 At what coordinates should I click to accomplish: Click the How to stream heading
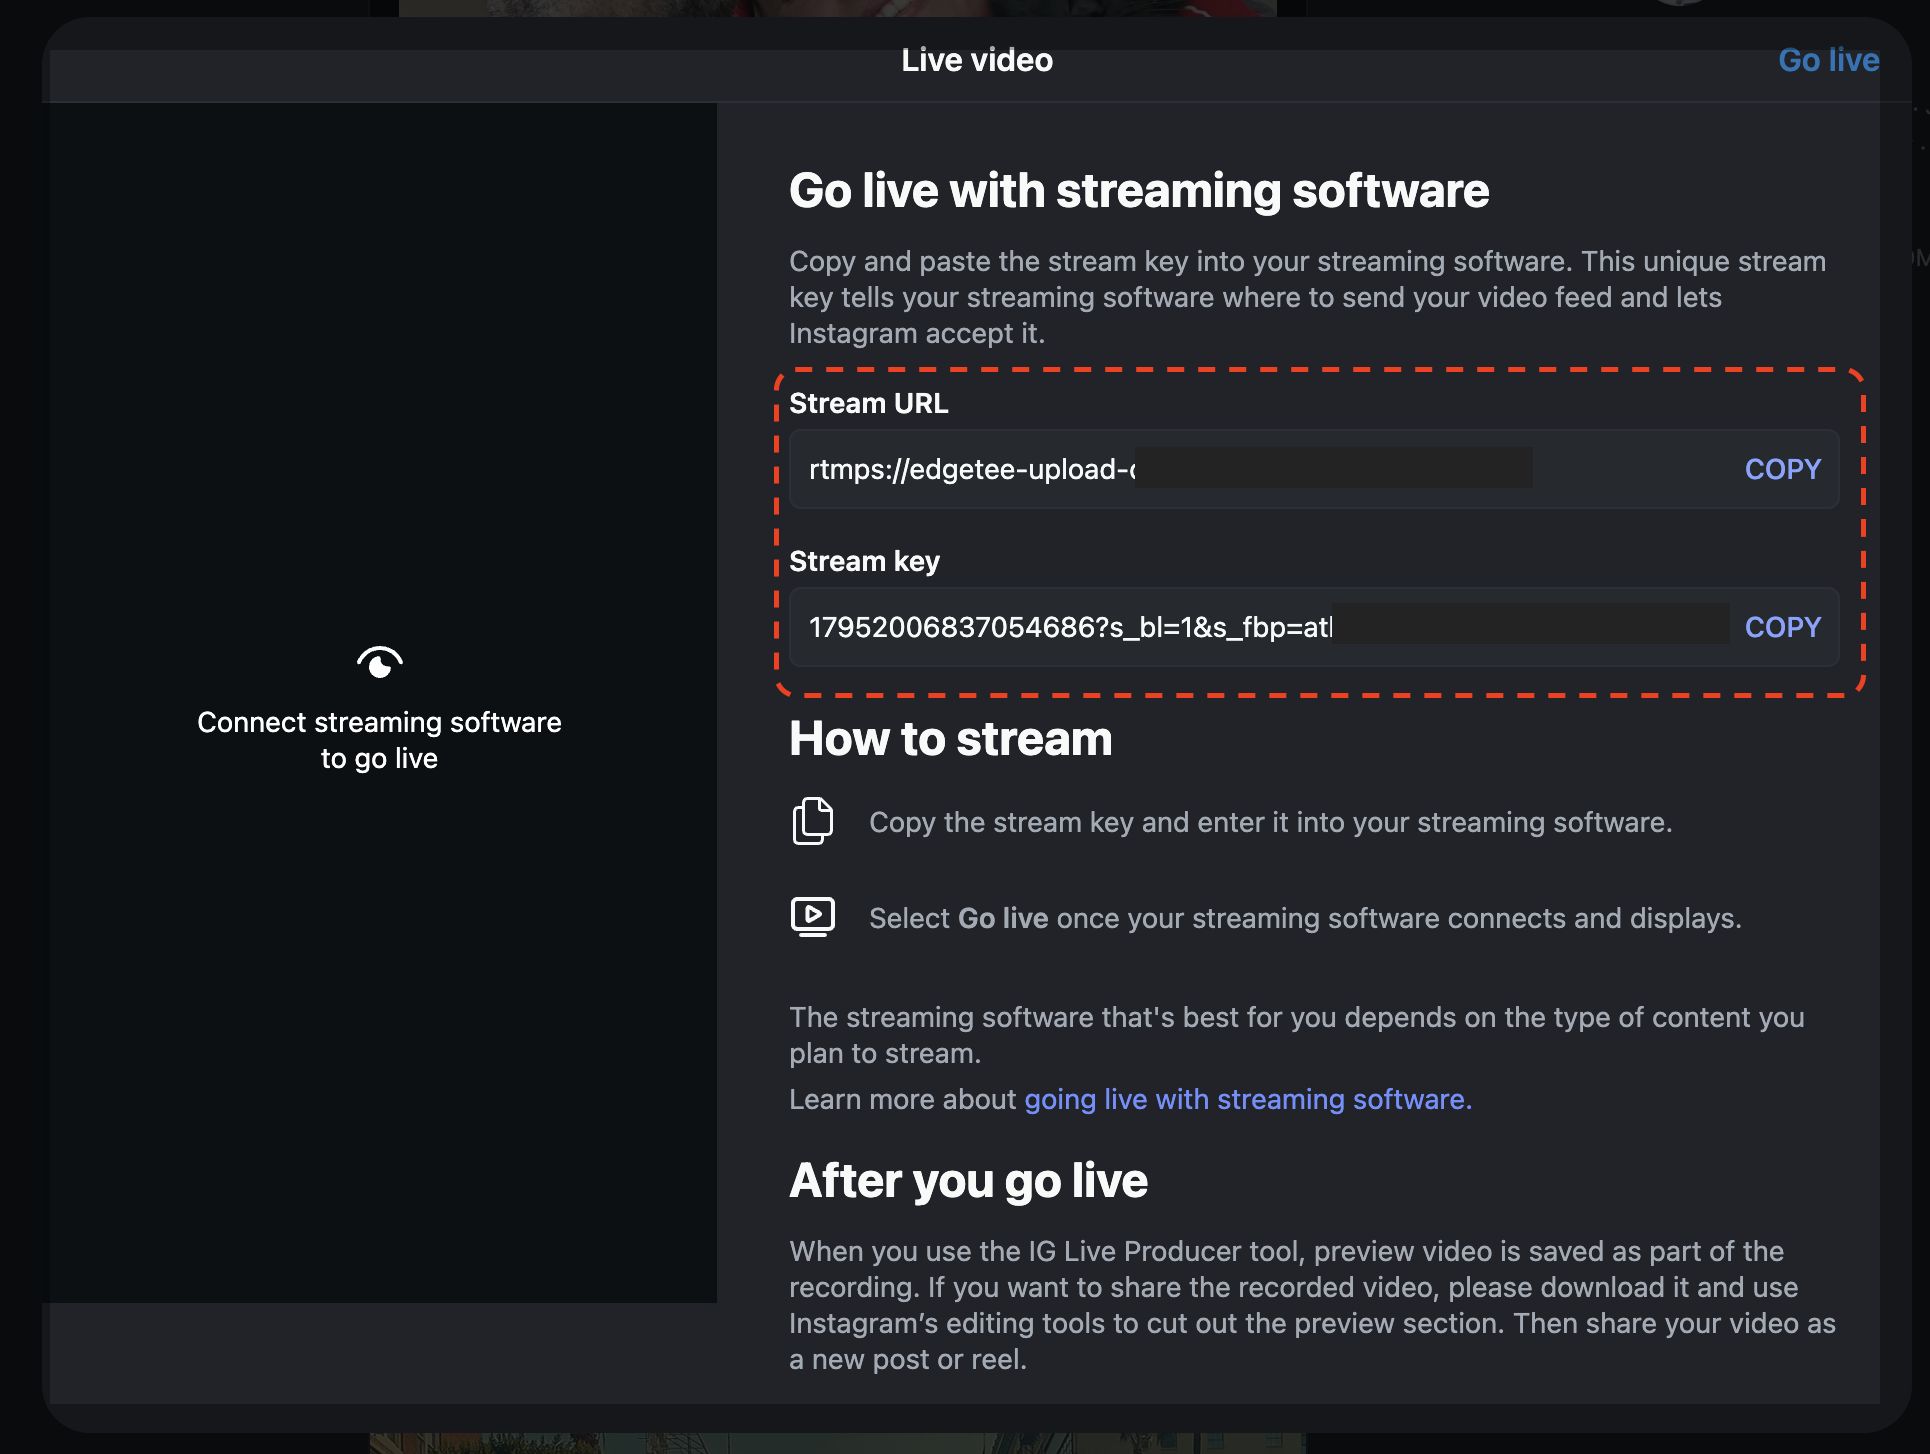(x=950, y=739)
